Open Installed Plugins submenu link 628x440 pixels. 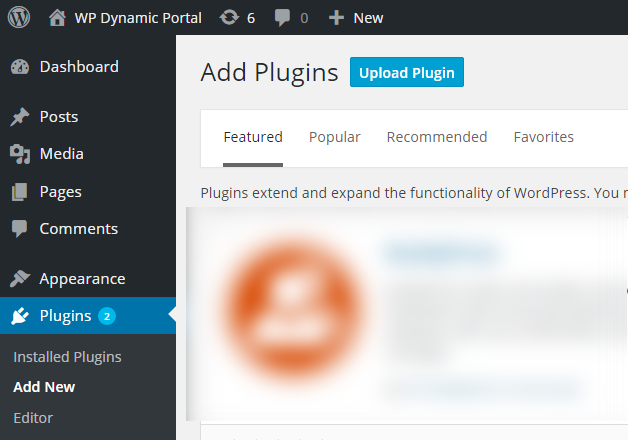click(x=67, y=357)
